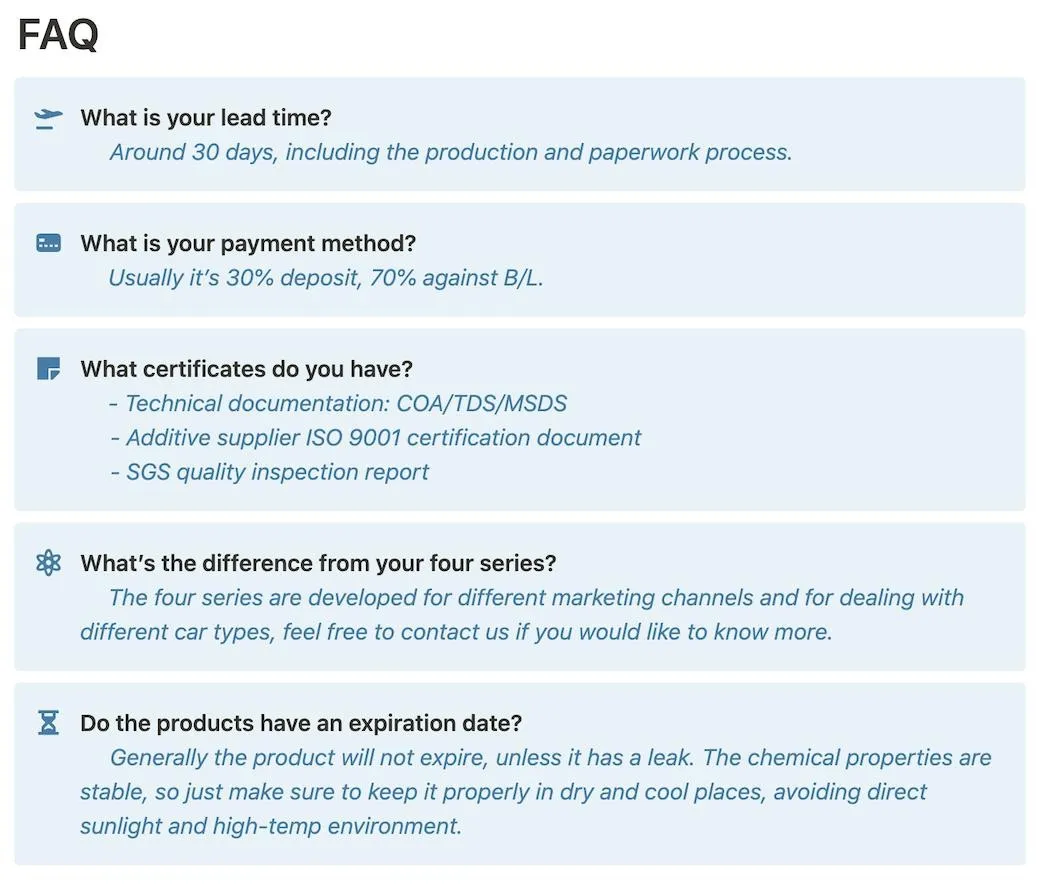
Task: Open the 'What certificates do you have?' question
Action: (246, 369)
